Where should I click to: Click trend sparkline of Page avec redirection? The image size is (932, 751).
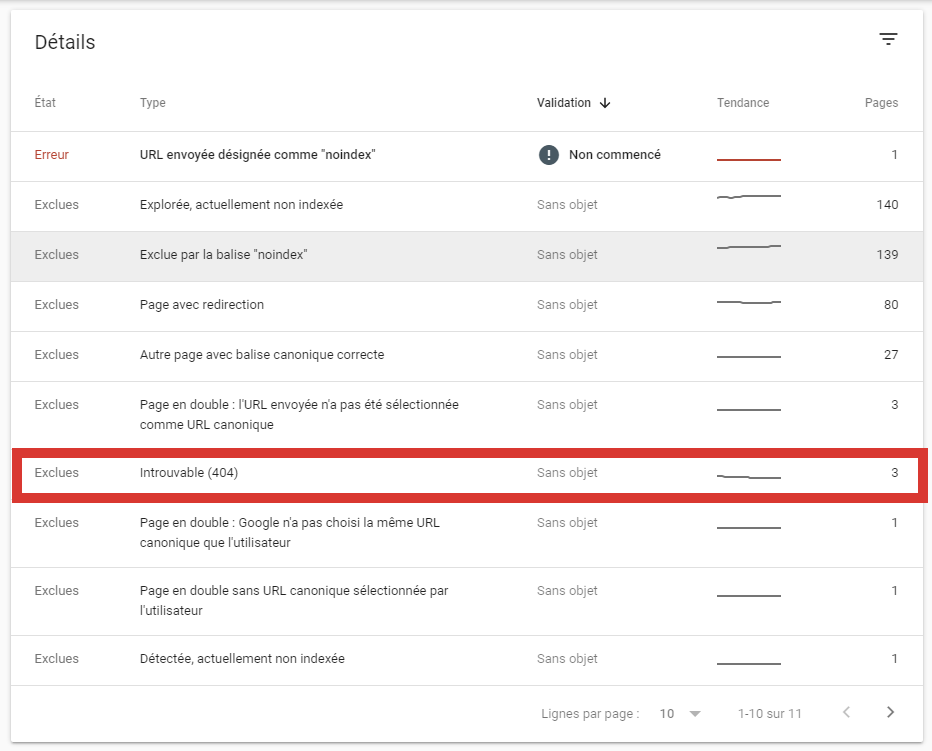point(748,302)
